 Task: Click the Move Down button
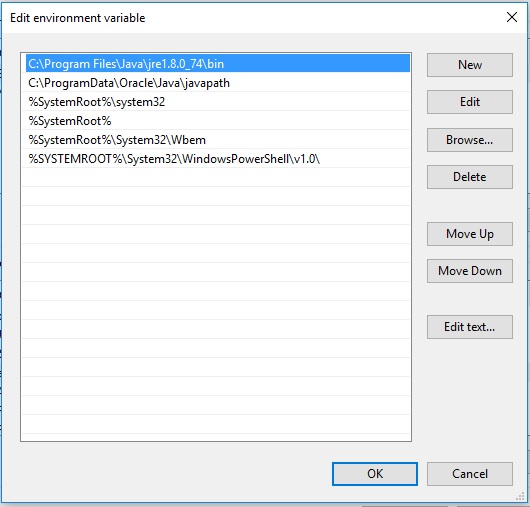pos(469,271)
